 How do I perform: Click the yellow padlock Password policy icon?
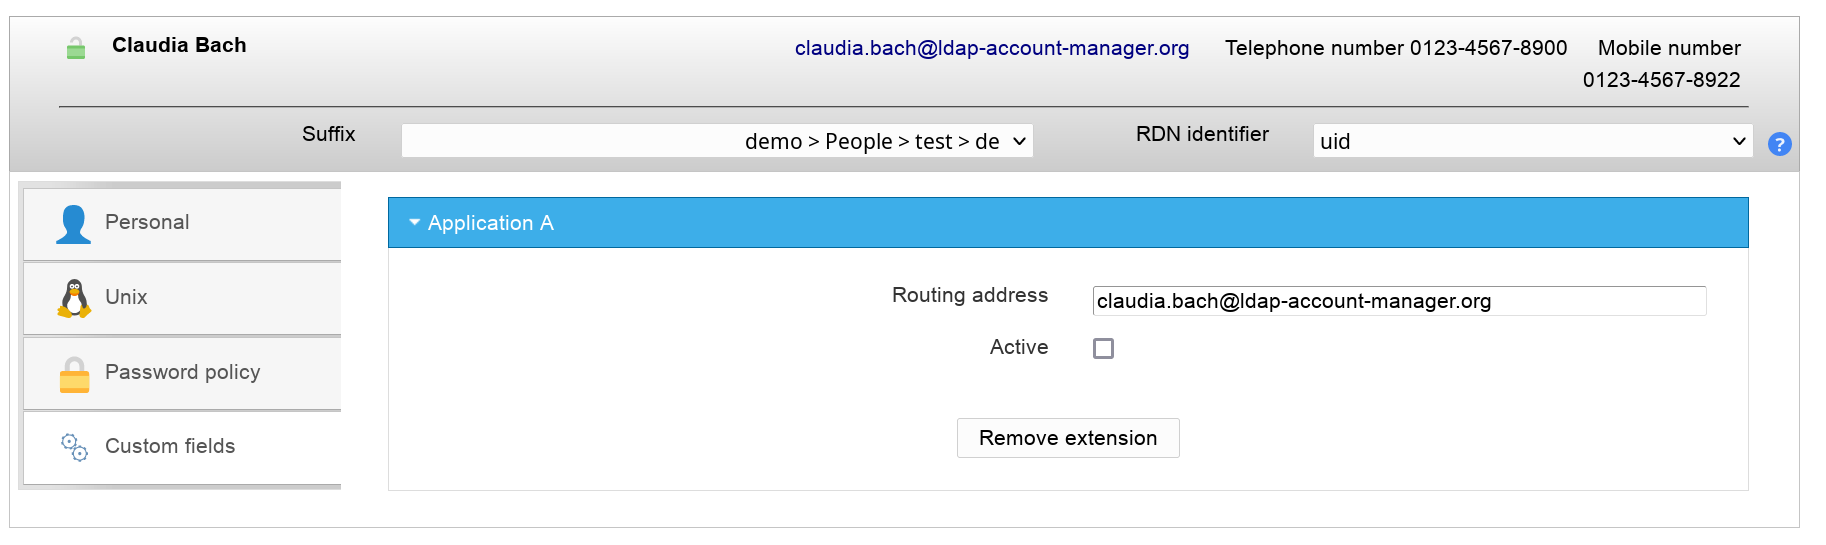click(x=74, y=374)
